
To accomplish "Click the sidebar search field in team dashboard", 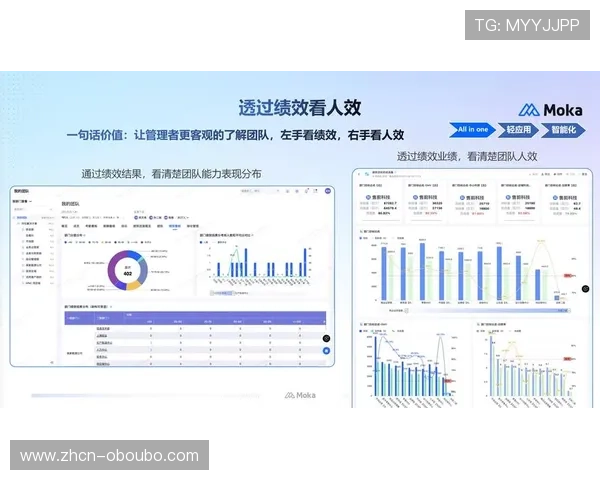I will [x=33, y=209].
